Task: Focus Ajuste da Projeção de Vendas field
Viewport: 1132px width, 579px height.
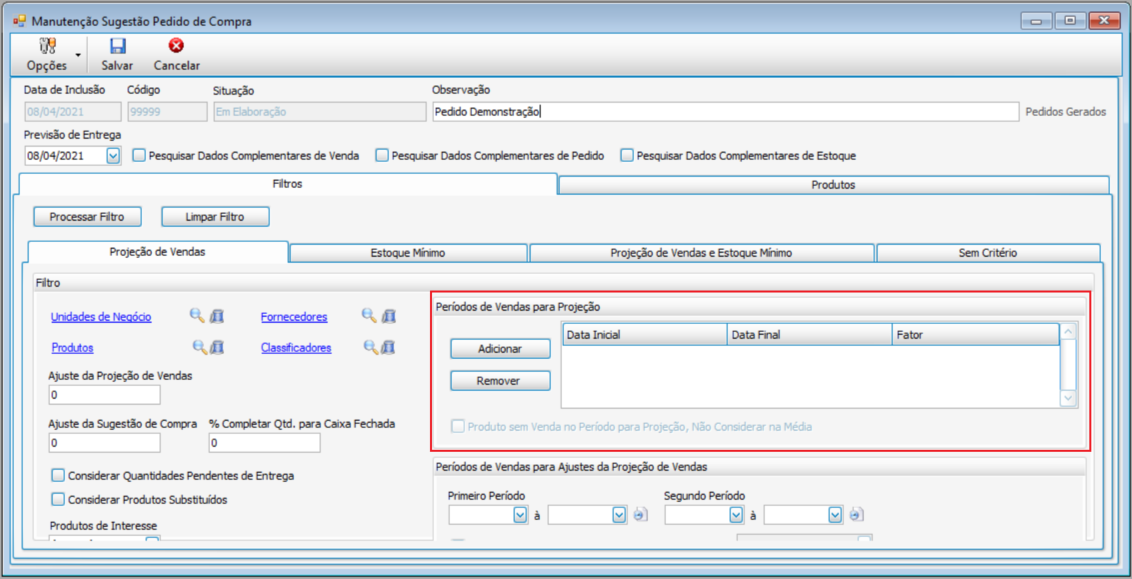Action: (104, 395)
